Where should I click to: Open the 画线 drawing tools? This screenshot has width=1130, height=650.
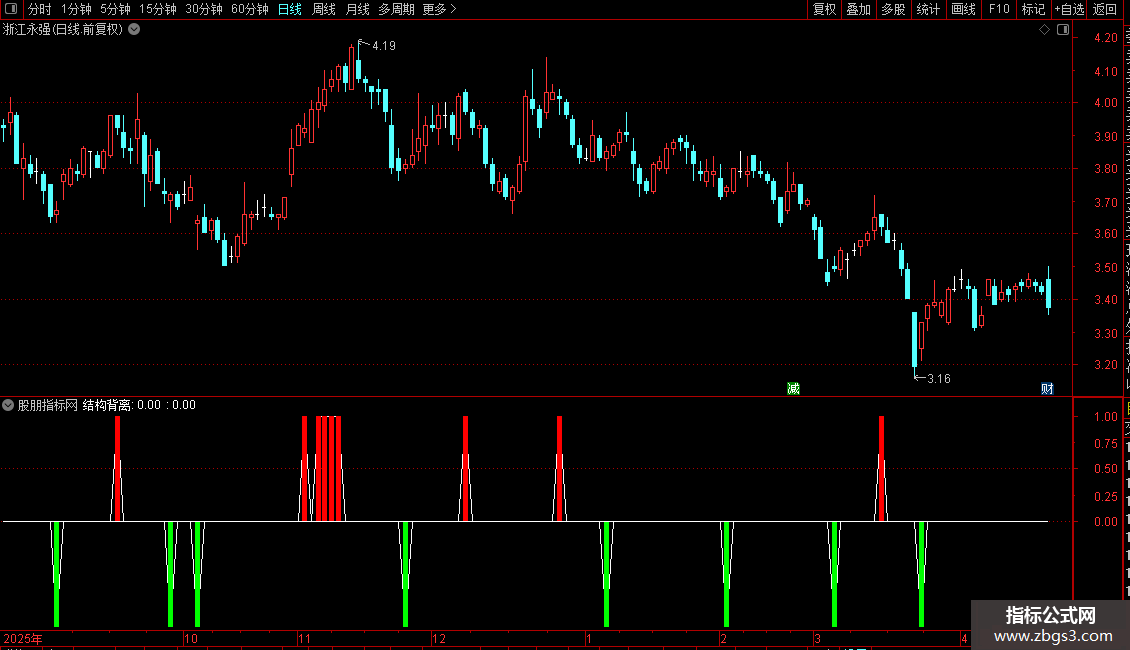point(963,9)
